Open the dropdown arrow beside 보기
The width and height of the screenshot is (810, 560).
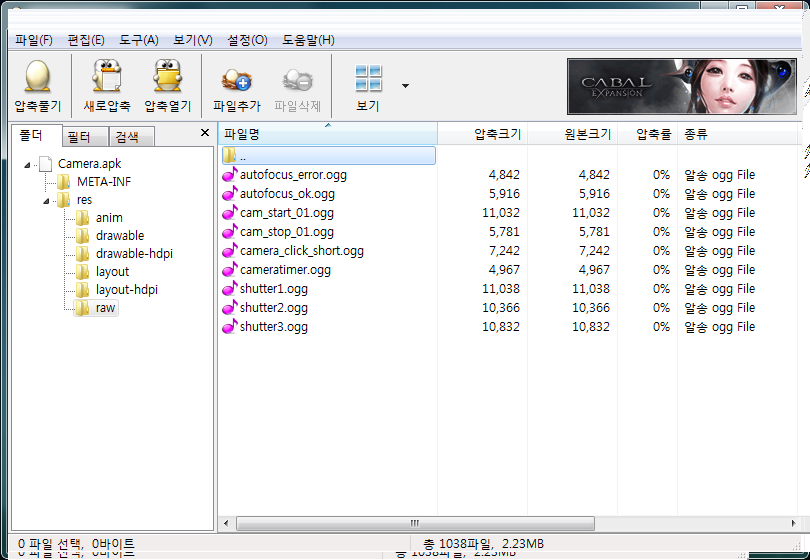click(x=405, y=86)
